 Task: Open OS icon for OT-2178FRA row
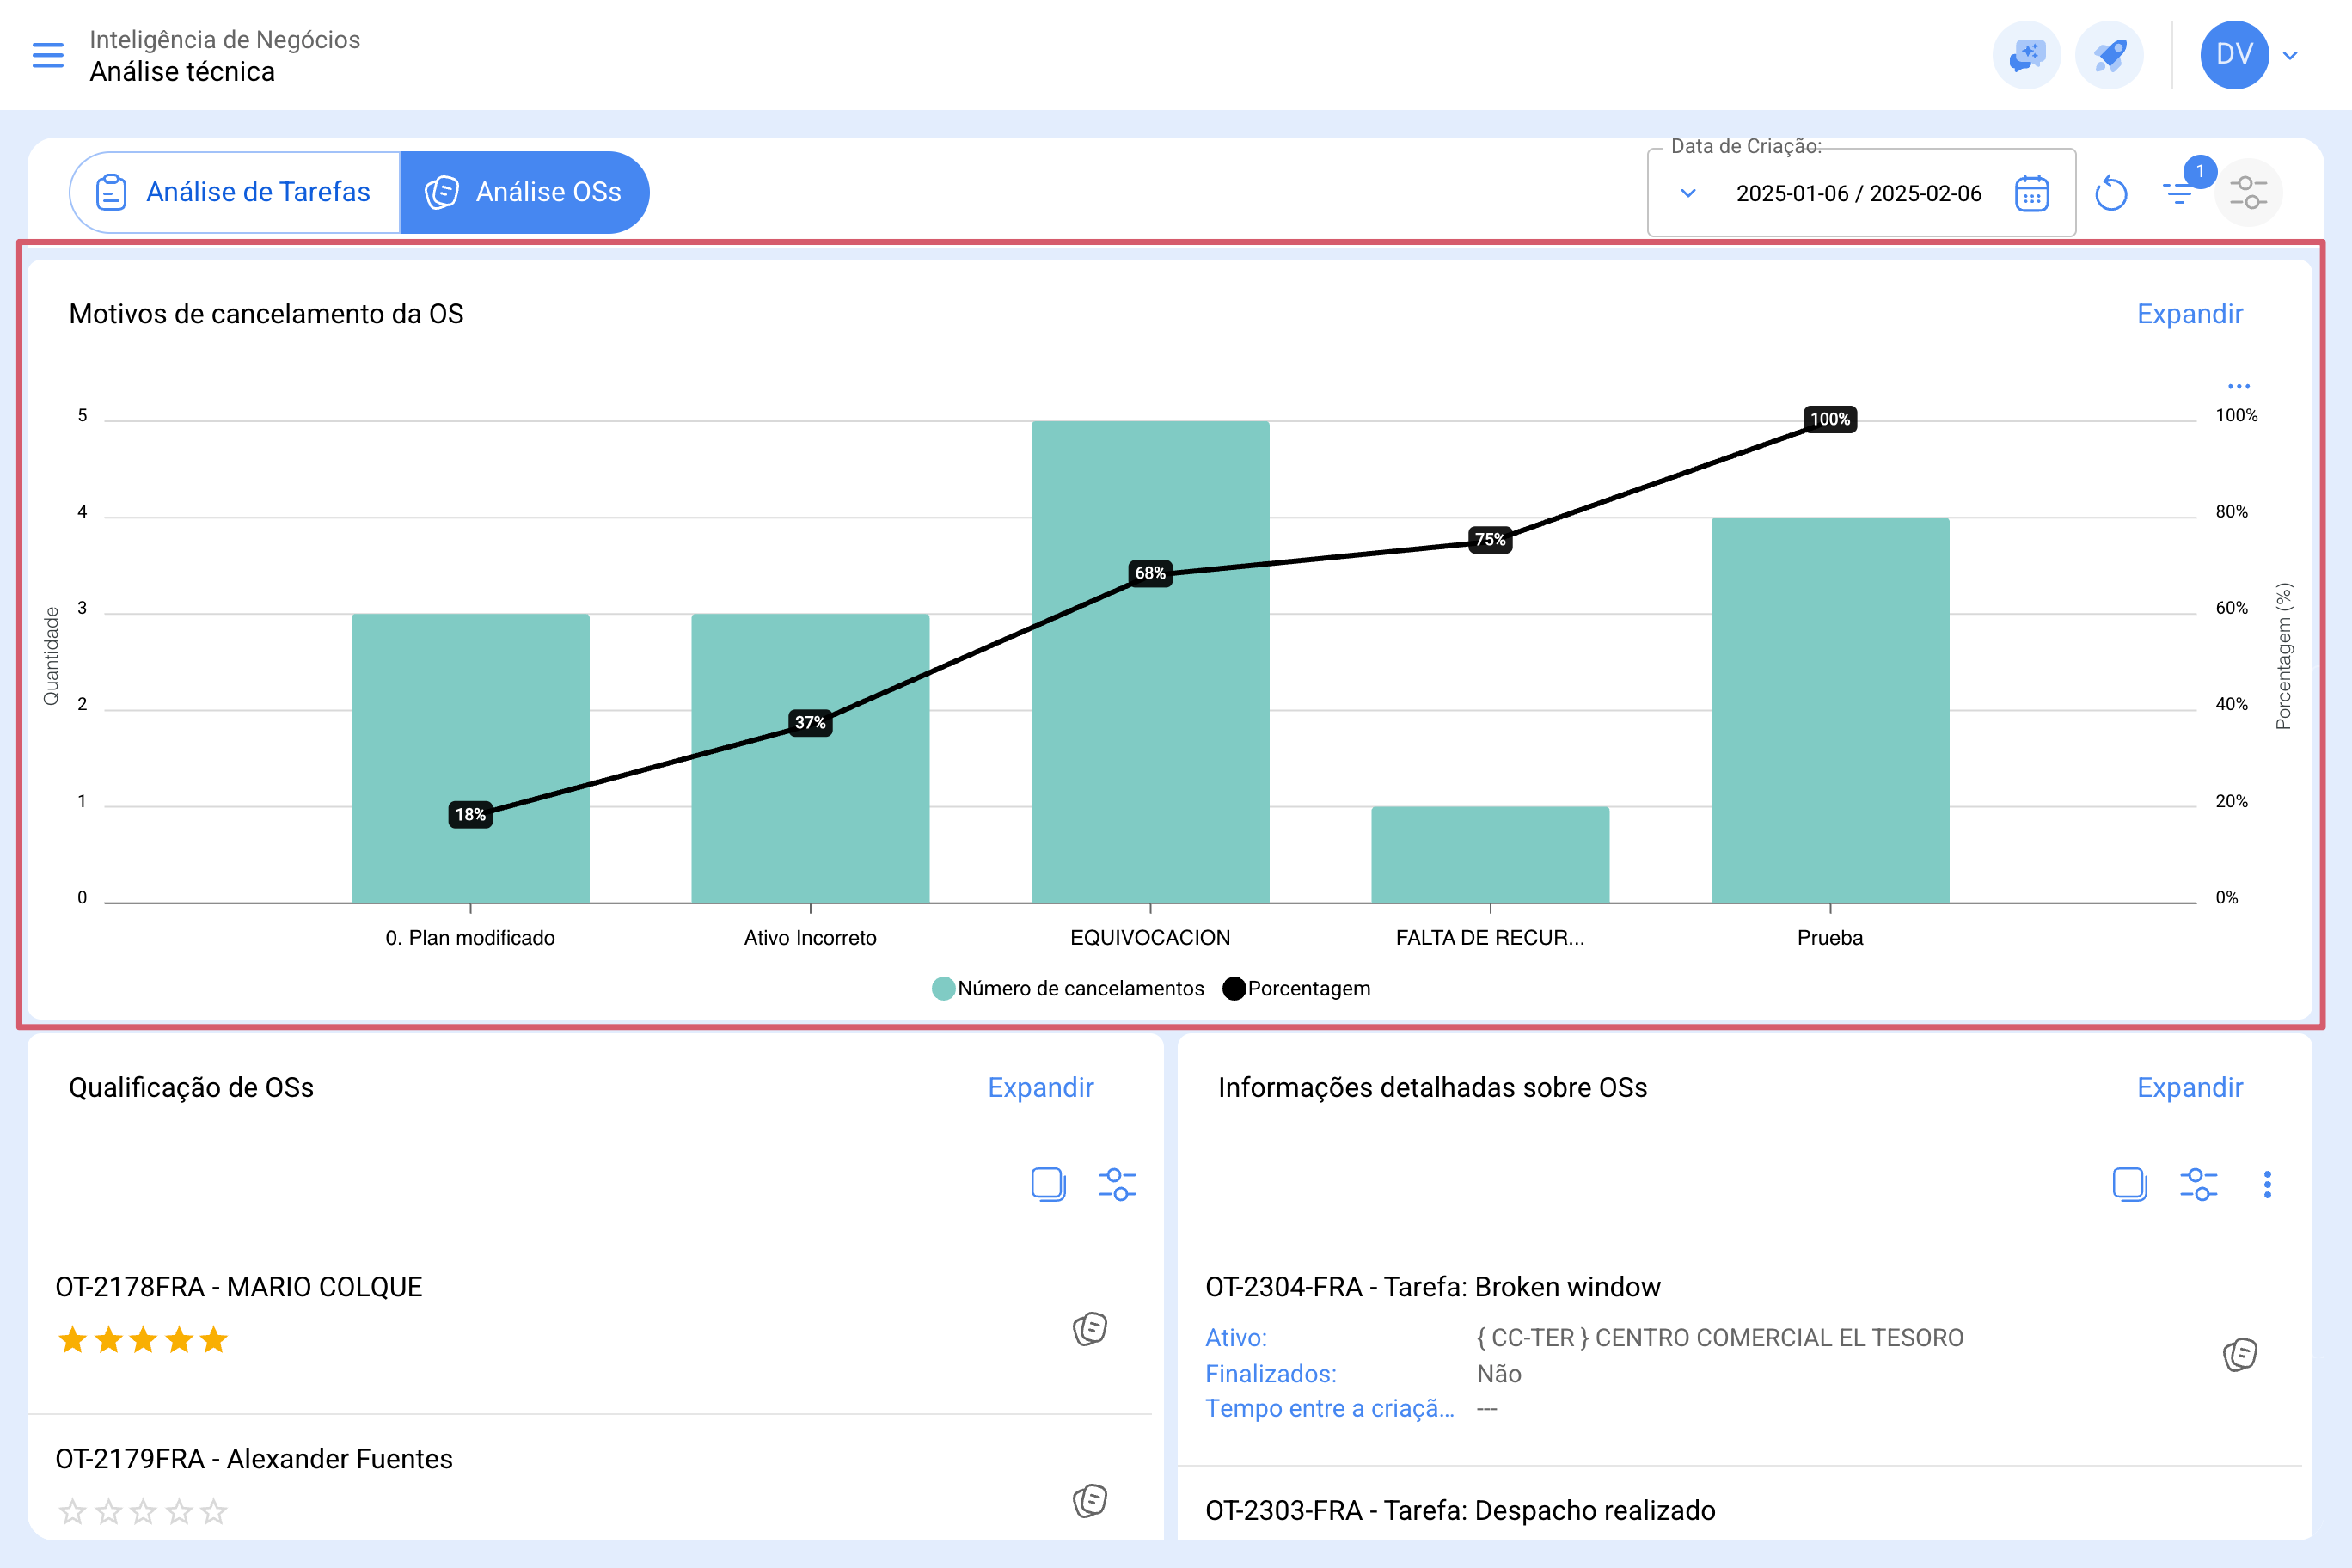coord(1089,1329)
